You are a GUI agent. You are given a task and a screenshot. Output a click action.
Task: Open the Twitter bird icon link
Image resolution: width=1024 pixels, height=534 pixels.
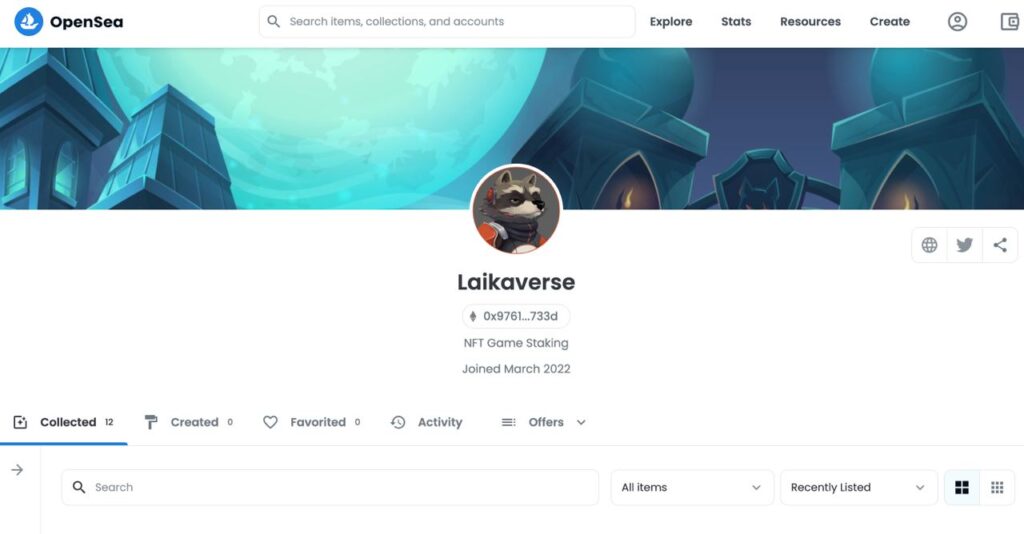(965, 245)
